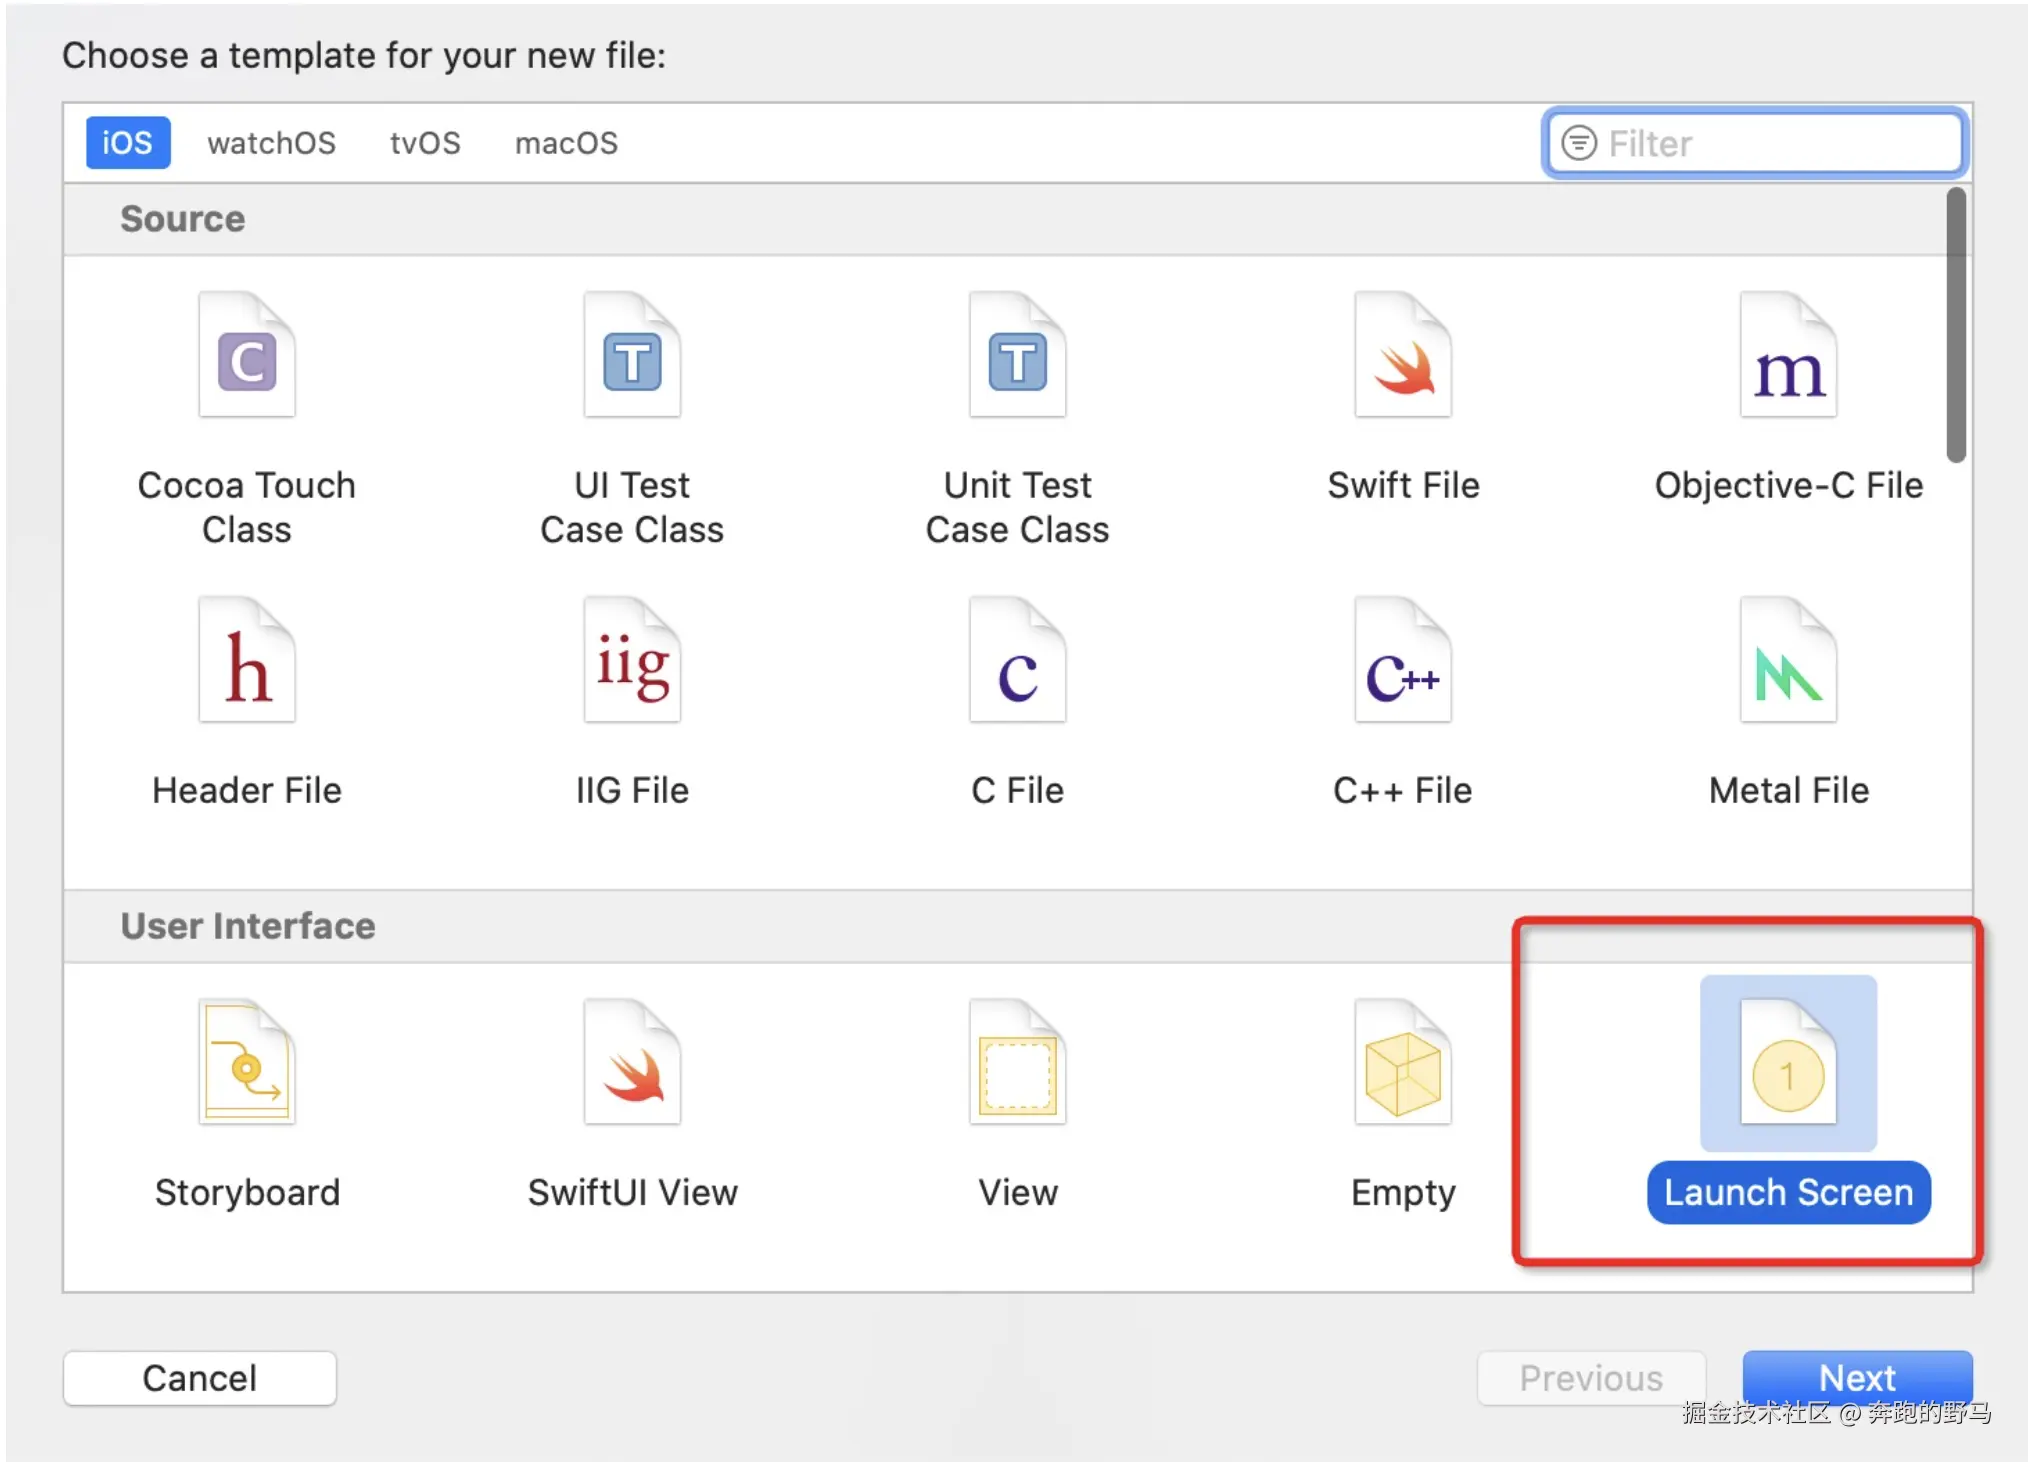
Task: Choose the C++ File template icon
Action: [1403, 660]
